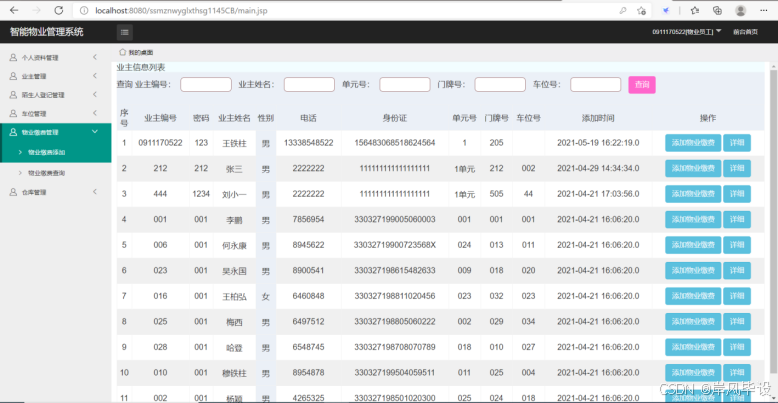Toggle sidebar with the hamburger menu icon
The image size is (778, 403).
click(125, 32)
